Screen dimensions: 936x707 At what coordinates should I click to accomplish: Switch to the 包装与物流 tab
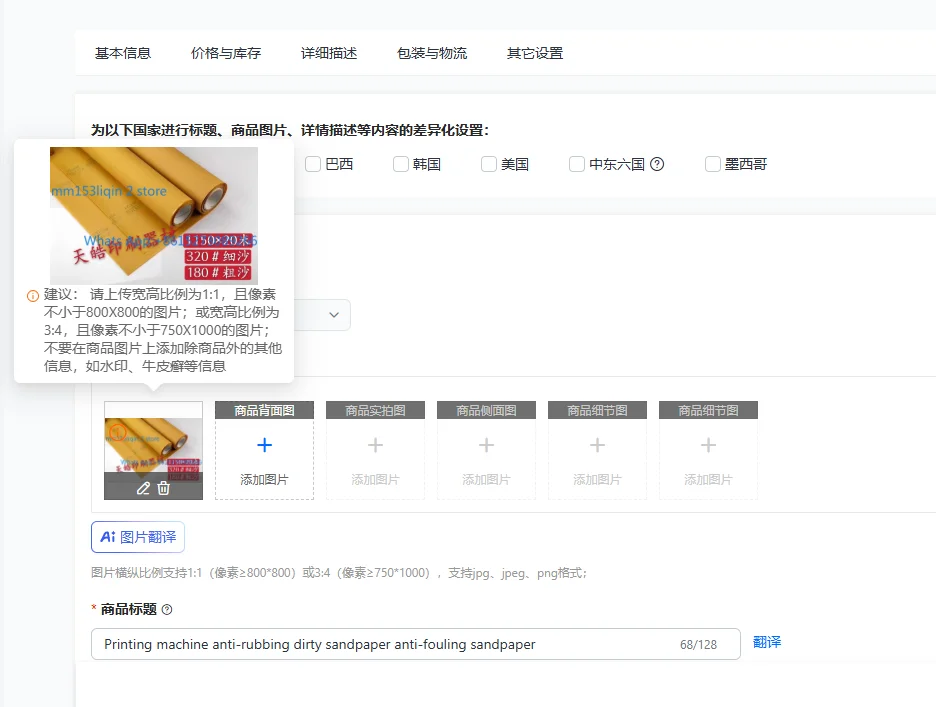[432, 53]
